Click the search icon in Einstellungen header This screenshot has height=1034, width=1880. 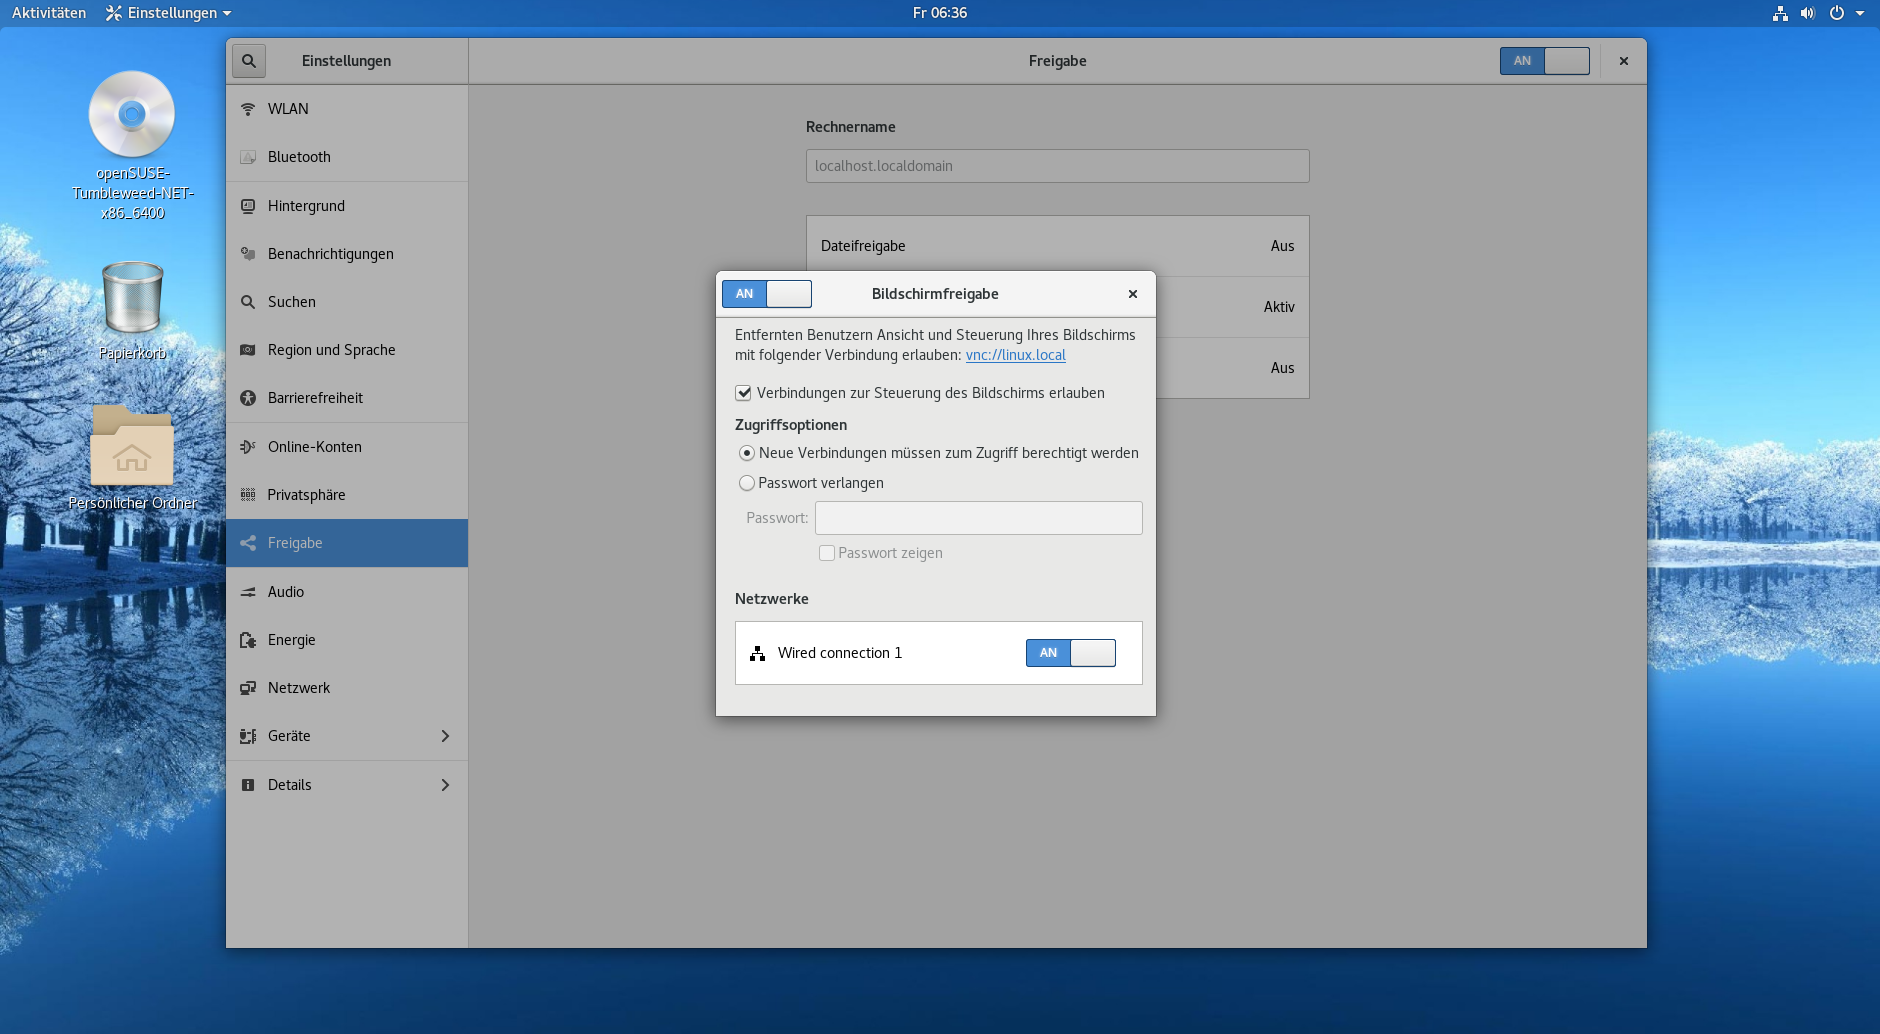pyautogui.click(x=249, y=60)
